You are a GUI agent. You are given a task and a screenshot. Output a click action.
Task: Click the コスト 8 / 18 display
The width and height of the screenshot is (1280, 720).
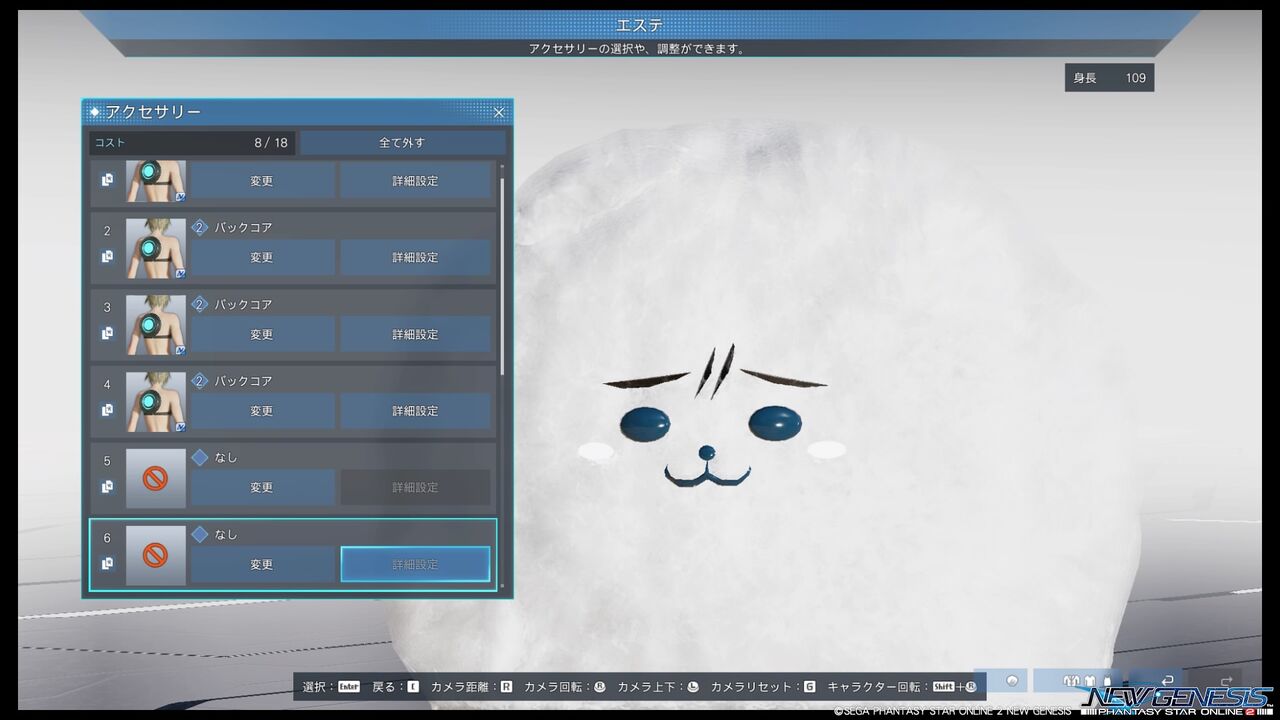tap(192, 143)
